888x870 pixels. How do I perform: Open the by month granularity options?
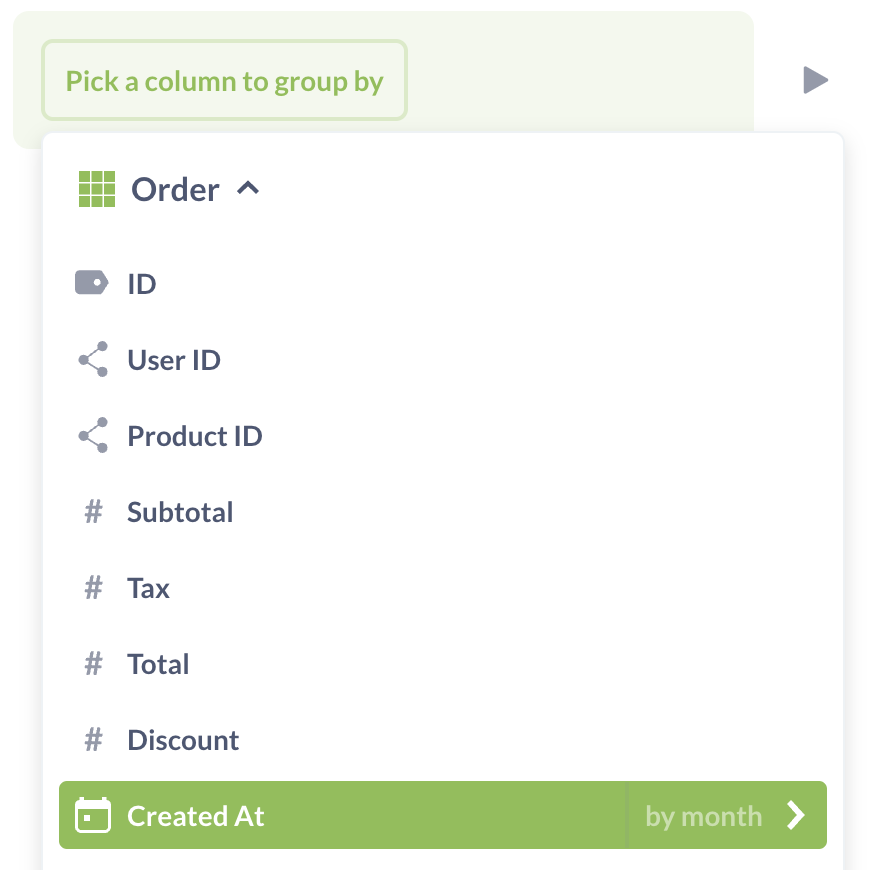coord(703,815)
